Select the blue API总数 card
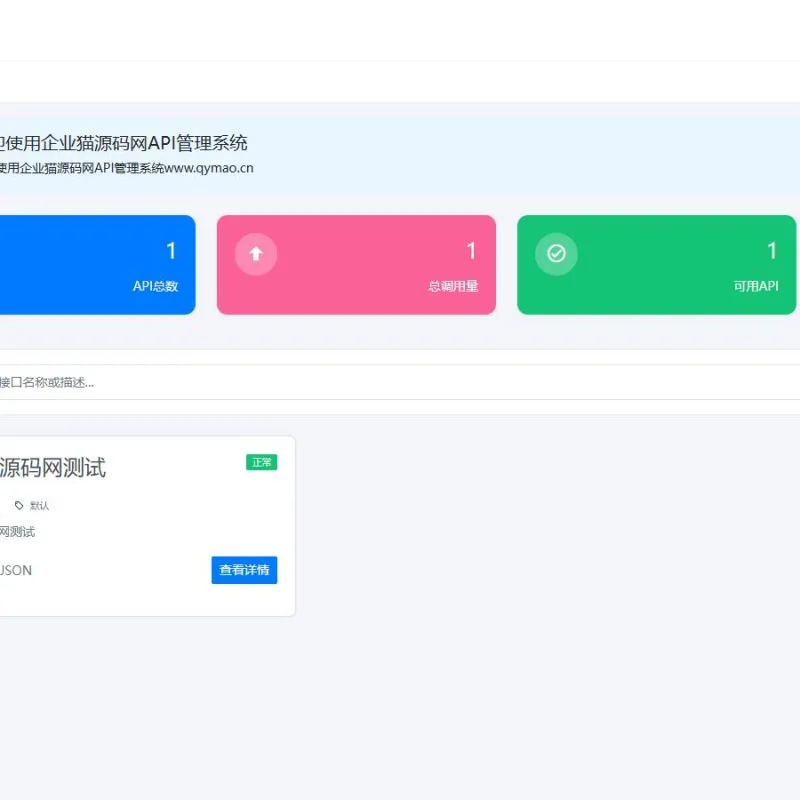 tap(97, 265)
